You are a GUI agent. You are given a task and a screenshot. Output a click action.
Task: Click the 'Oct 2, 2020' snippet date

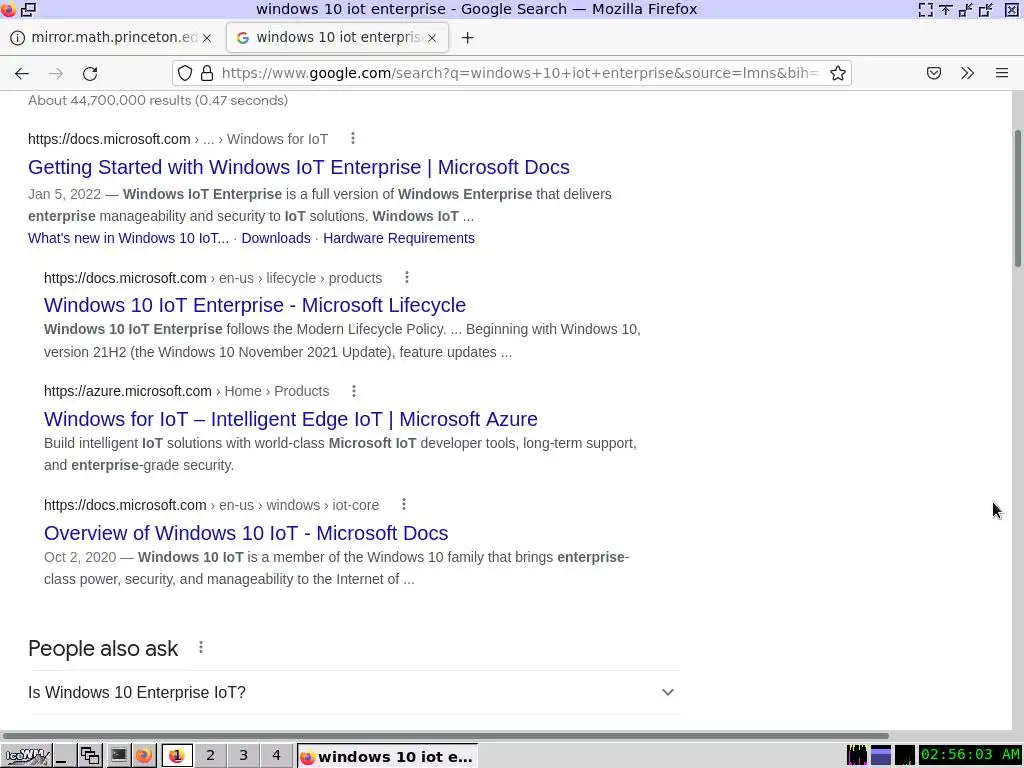tap(80, 557)
